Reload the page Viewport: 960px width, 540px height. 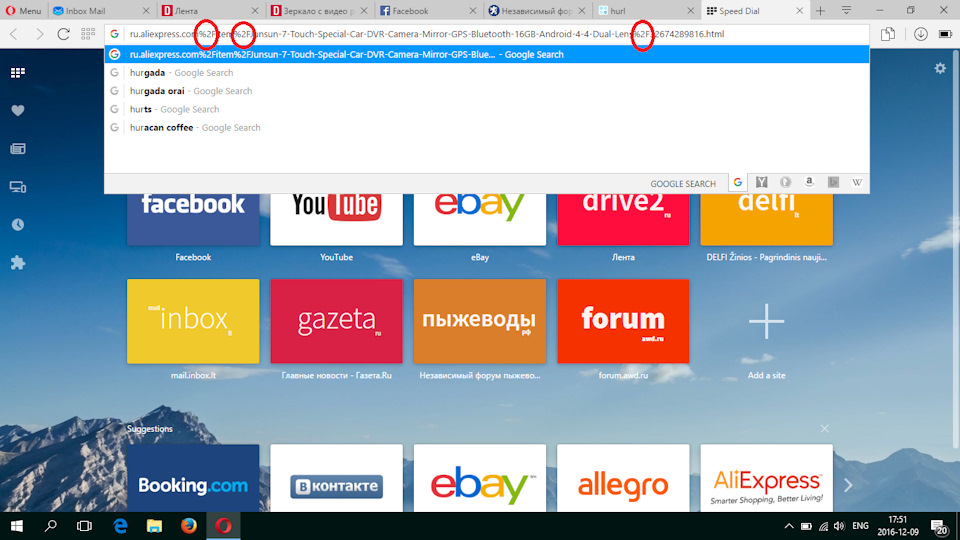pyautogui.click(x=63, y=34)
